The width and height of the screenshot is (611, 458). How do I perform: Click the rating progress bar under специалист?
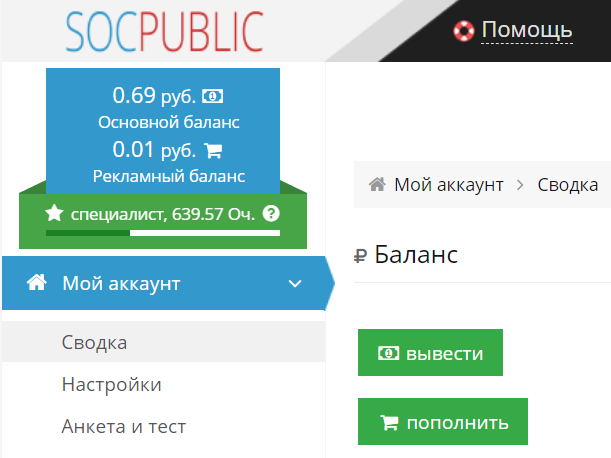[x=162, y=233]
